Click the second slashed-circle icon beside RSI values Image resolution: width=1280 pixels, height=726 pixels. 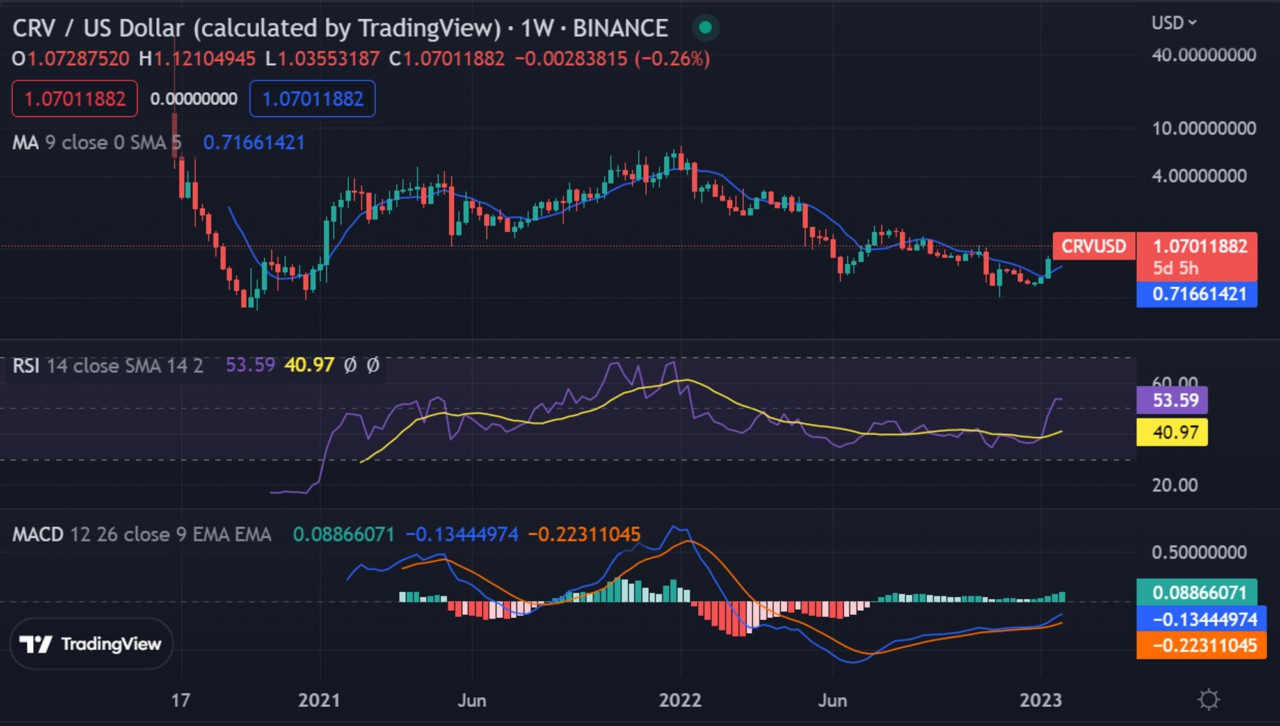click(374, 365)
